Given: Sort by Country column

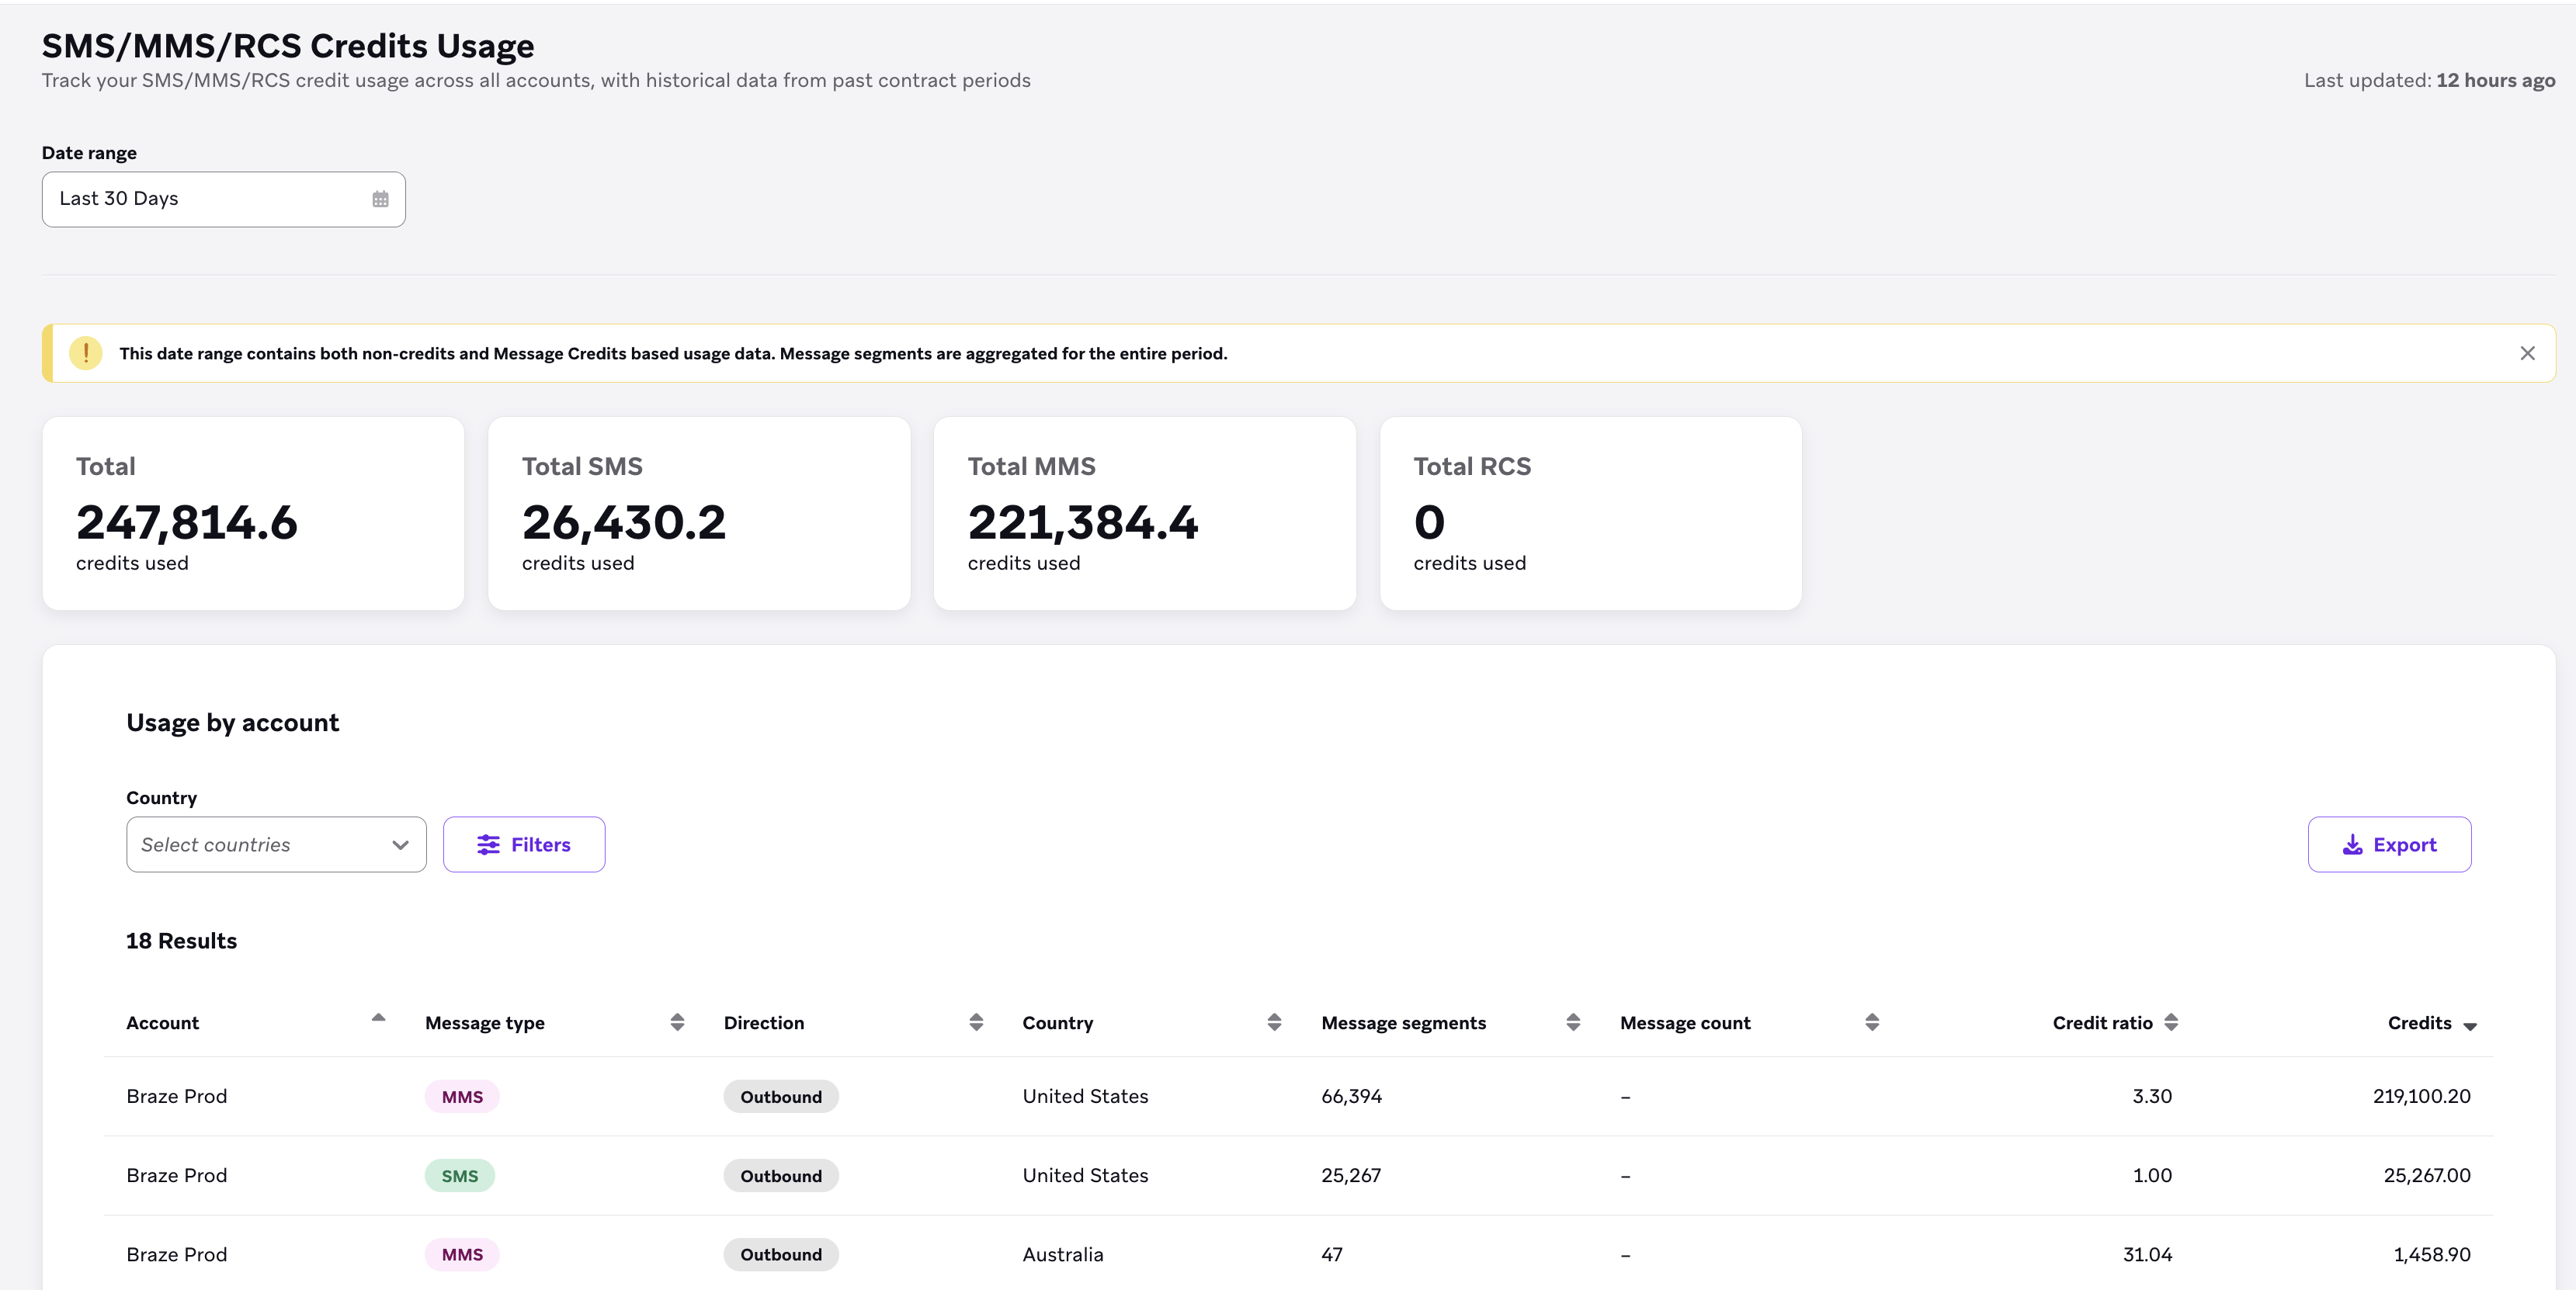Looking at the screenshot, I should tap(1274, 1022).
